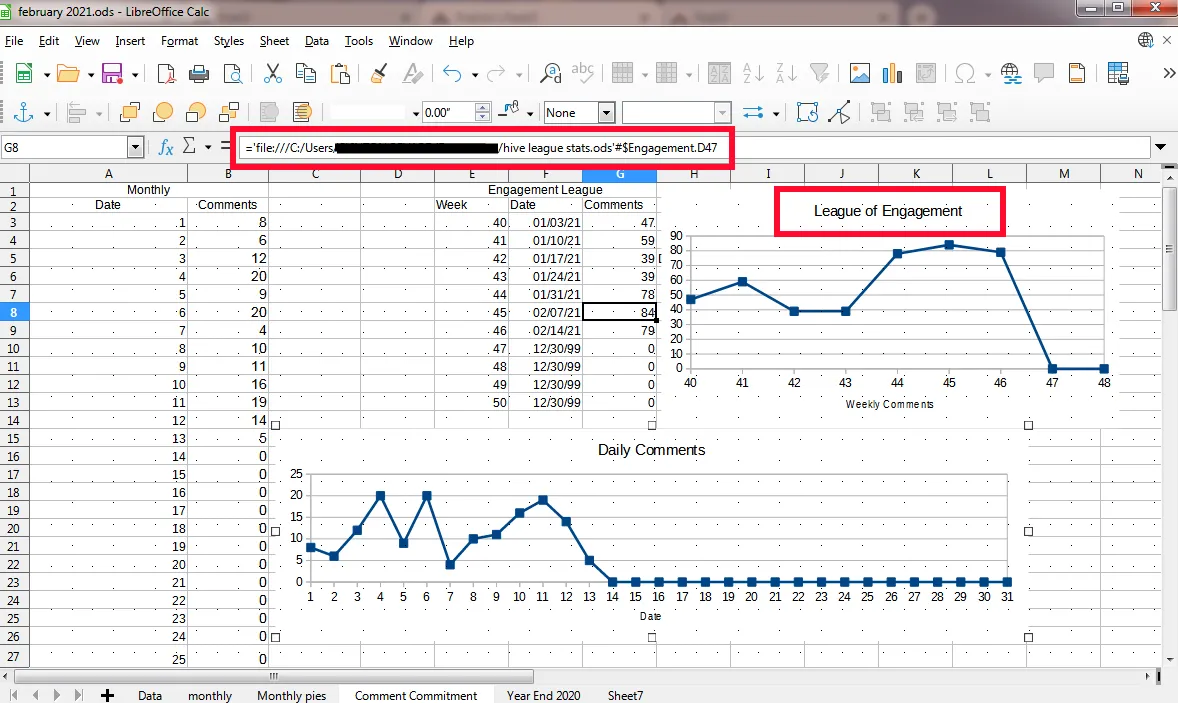Select the cell showing 01/31/21
Screen dimensions: 1178x703
point(545,294)
